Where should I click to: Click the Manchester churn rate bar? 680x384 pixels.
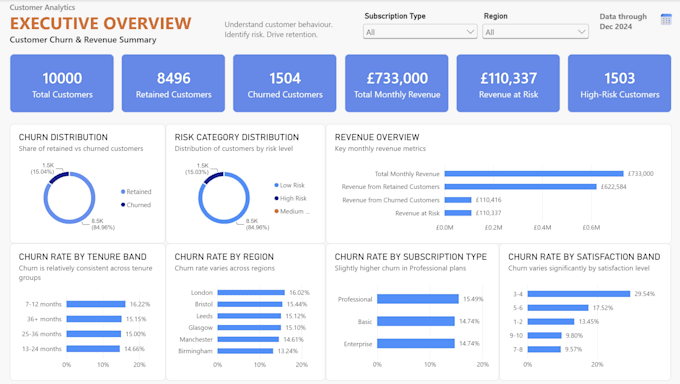pyautogui.click(x=248, y=339)
